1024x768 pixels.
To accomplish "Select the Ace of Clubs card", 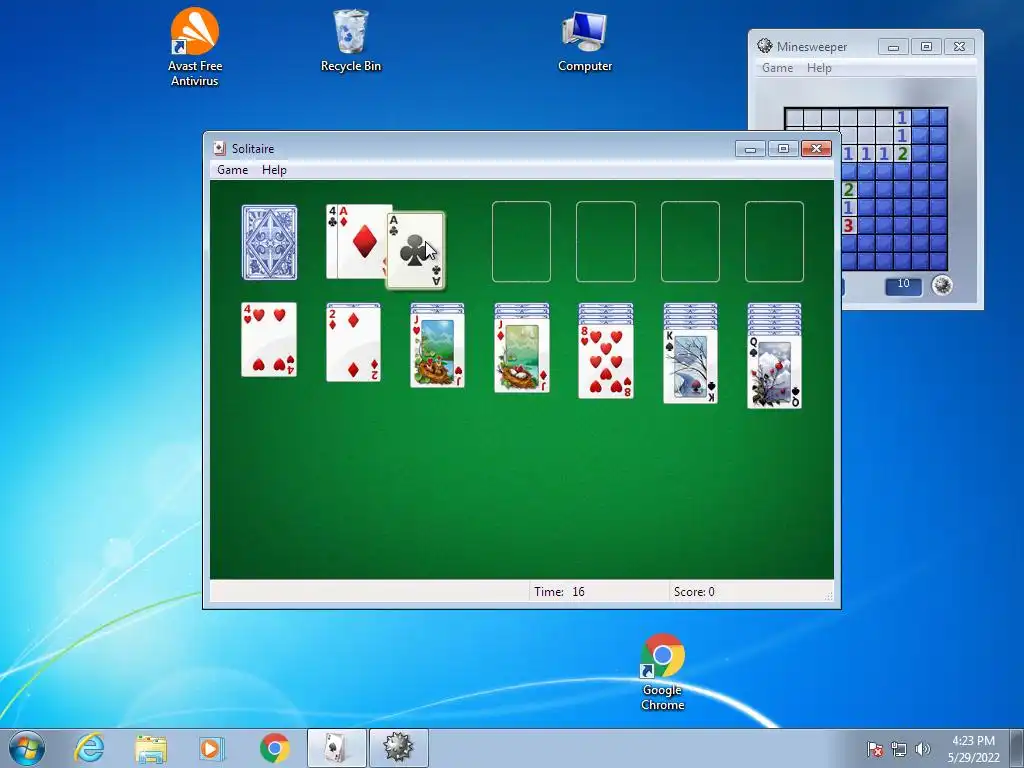I will 415,250.
